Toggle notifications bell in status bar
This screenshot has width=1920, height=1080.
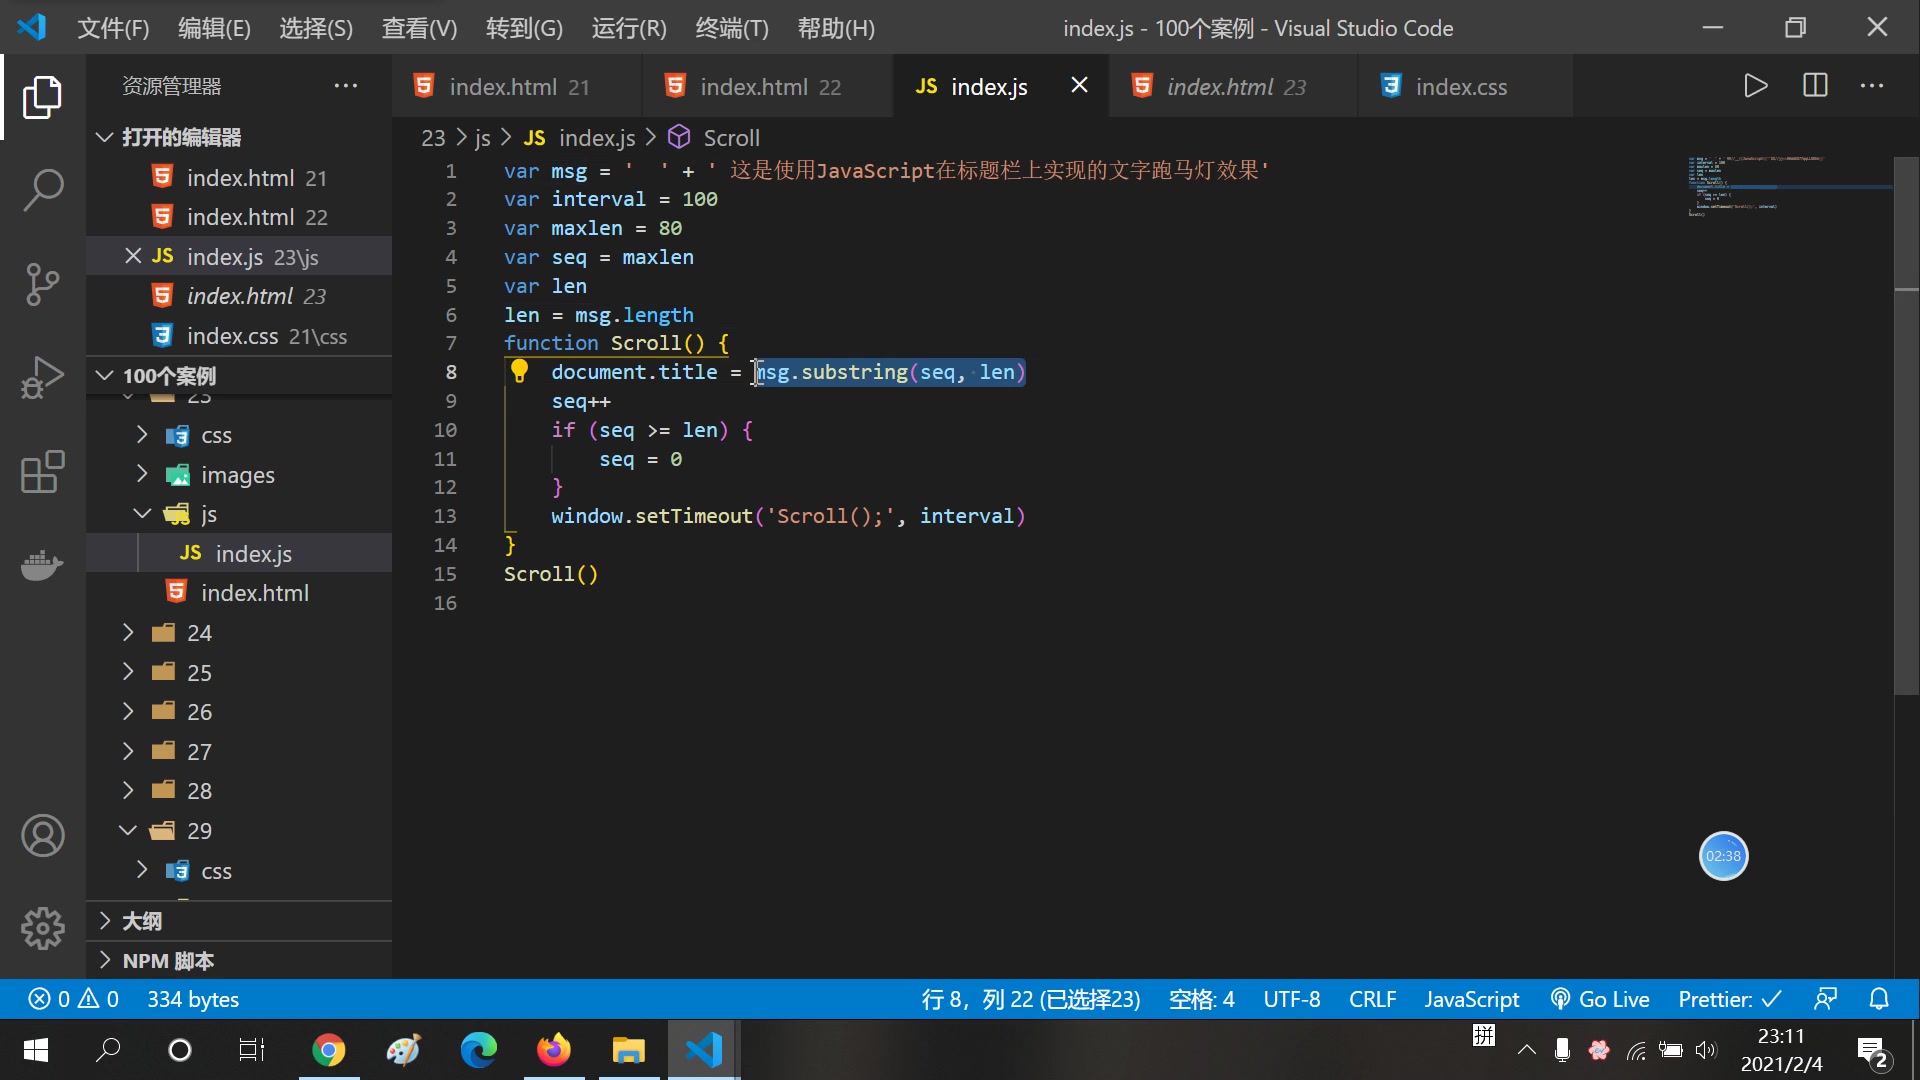(x=1879, y=999)
